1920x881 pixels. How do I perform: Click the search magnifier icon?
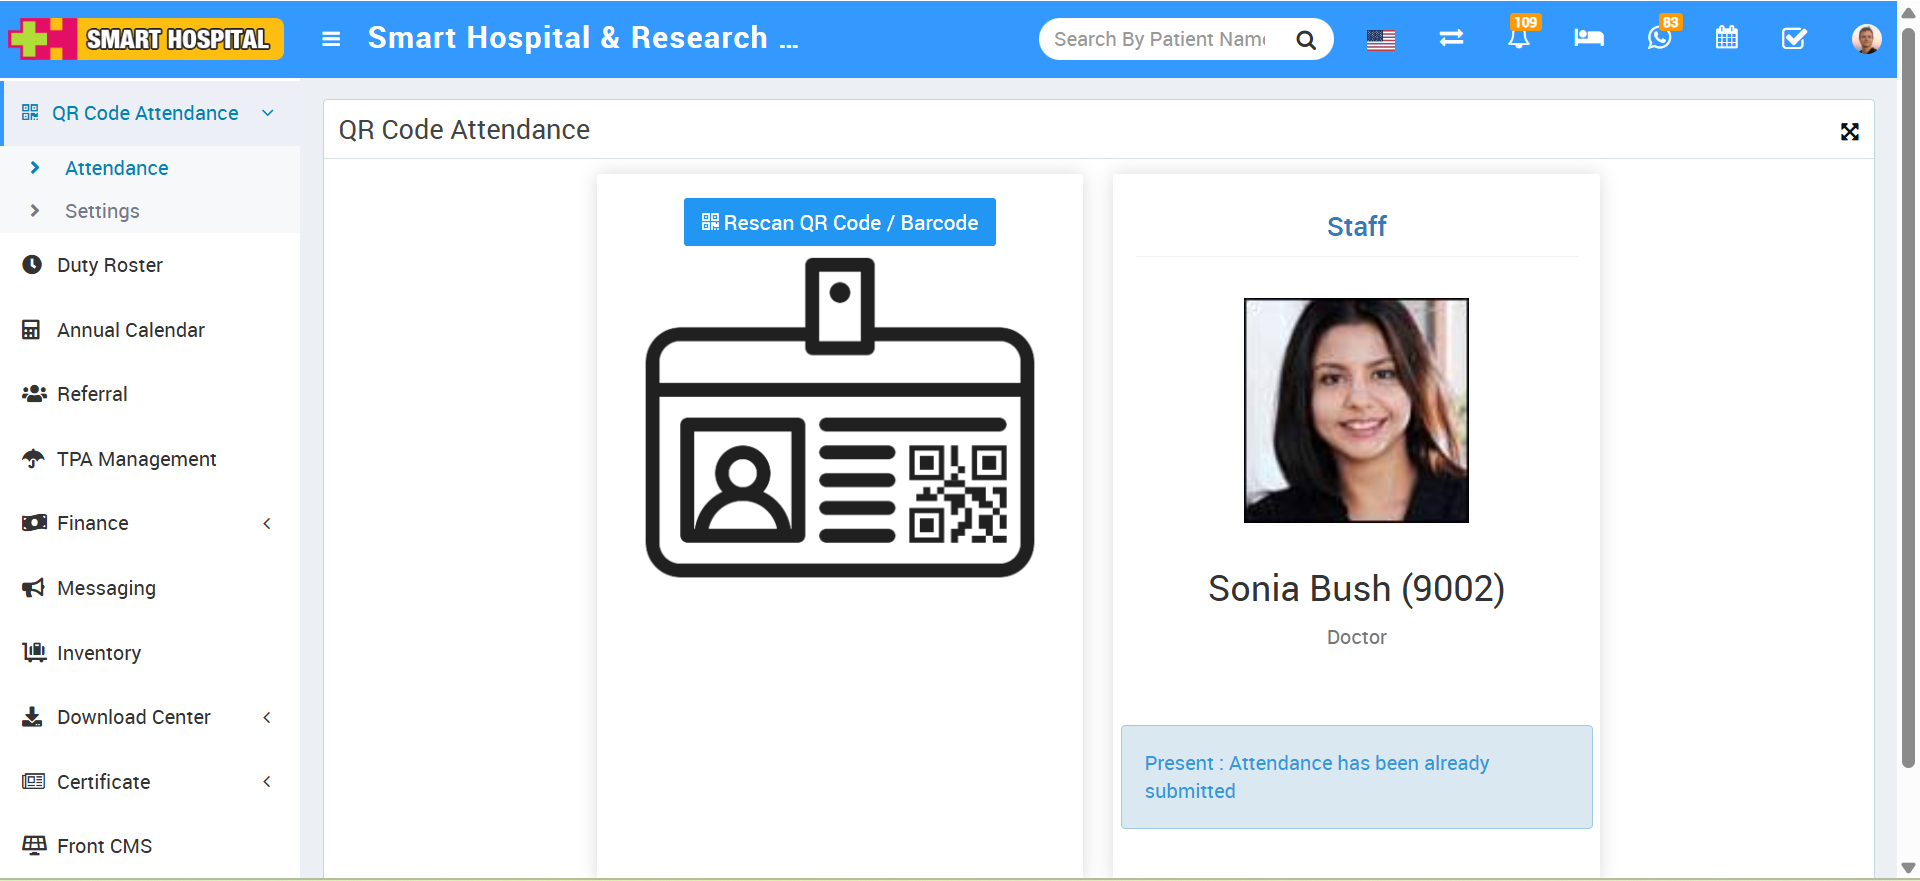pyautogui.click(x=1305, y=40)
